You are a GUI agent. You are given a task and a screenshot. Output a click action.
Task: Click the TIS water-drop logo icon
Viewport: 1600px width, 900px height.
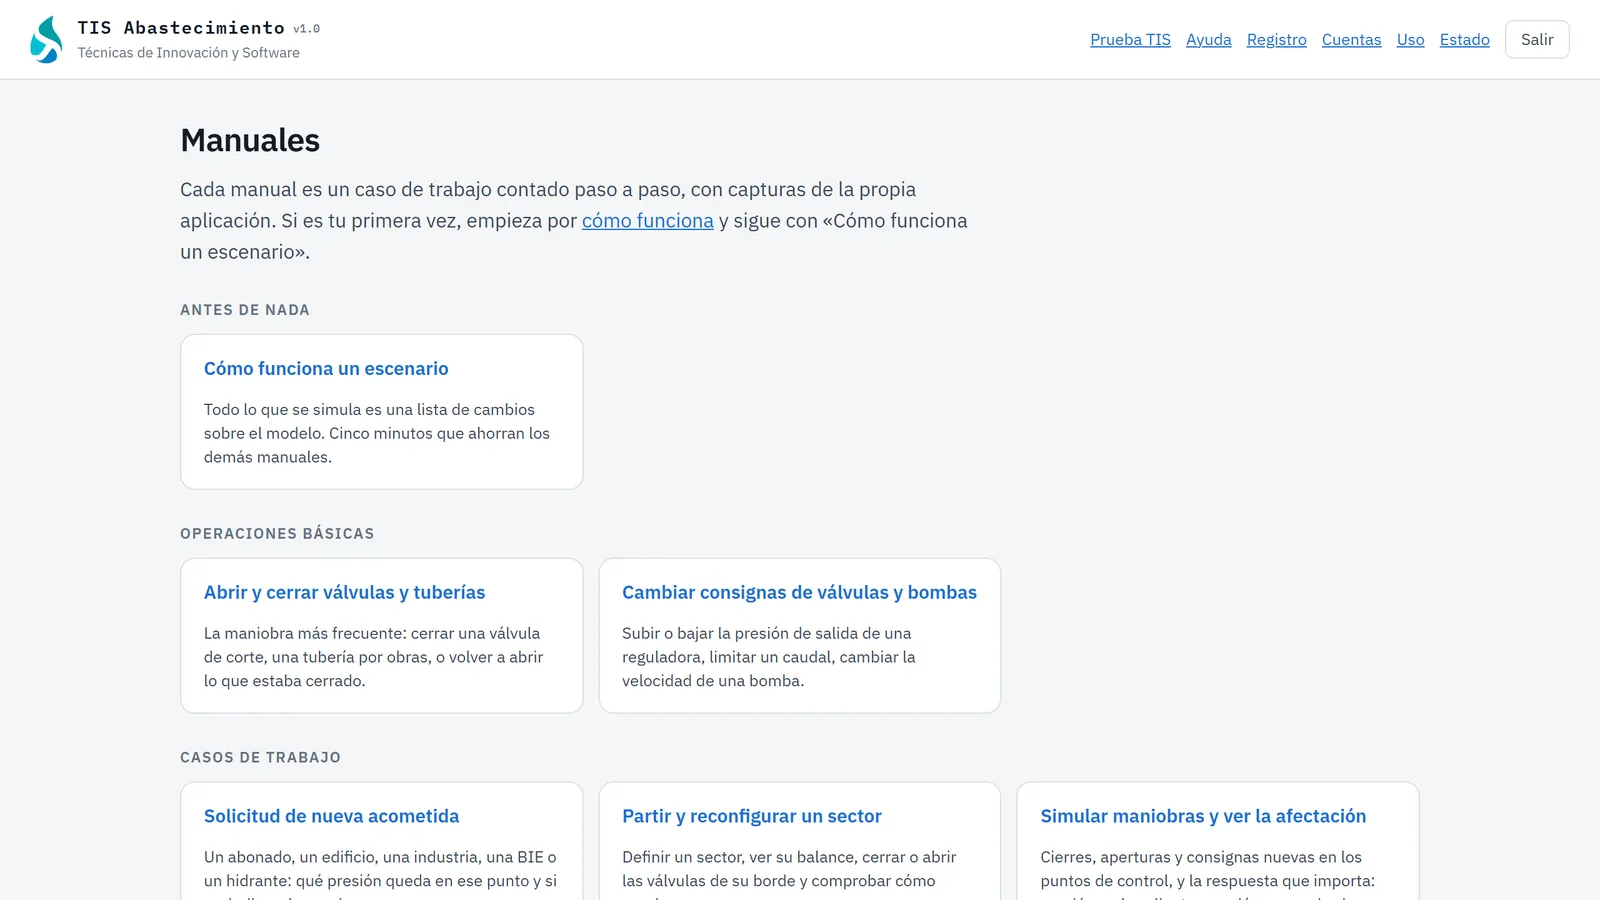coord(46,40)
